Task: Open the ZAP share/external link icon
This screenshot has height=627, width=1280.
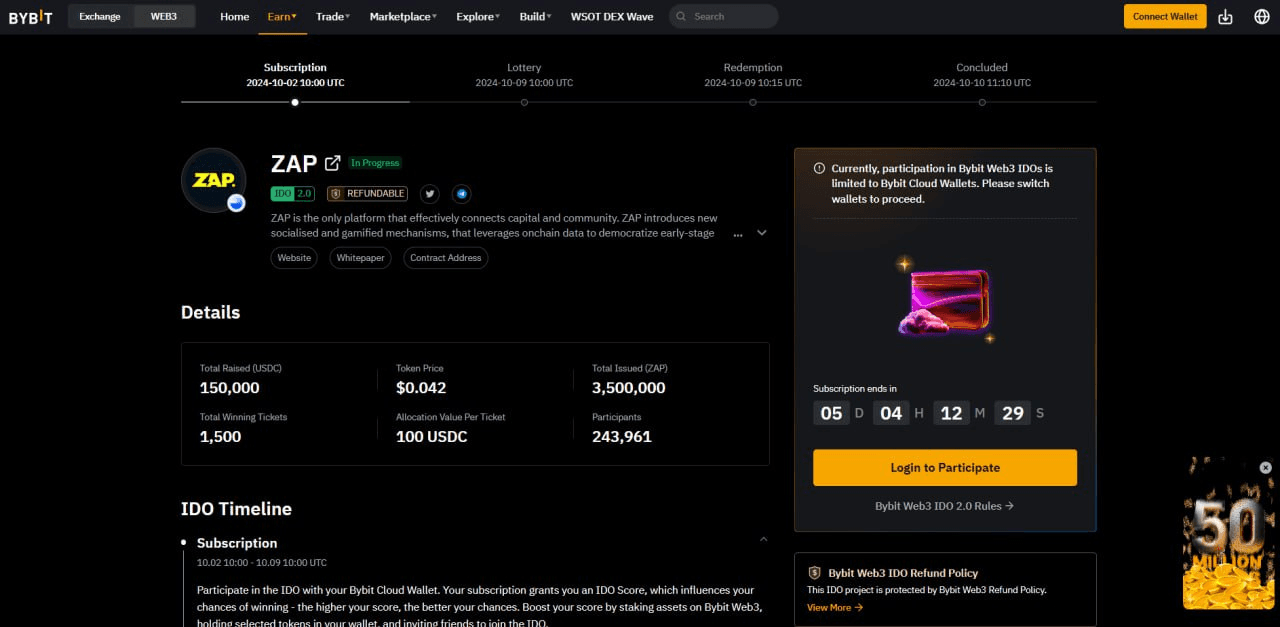Action: pos(332,163)
